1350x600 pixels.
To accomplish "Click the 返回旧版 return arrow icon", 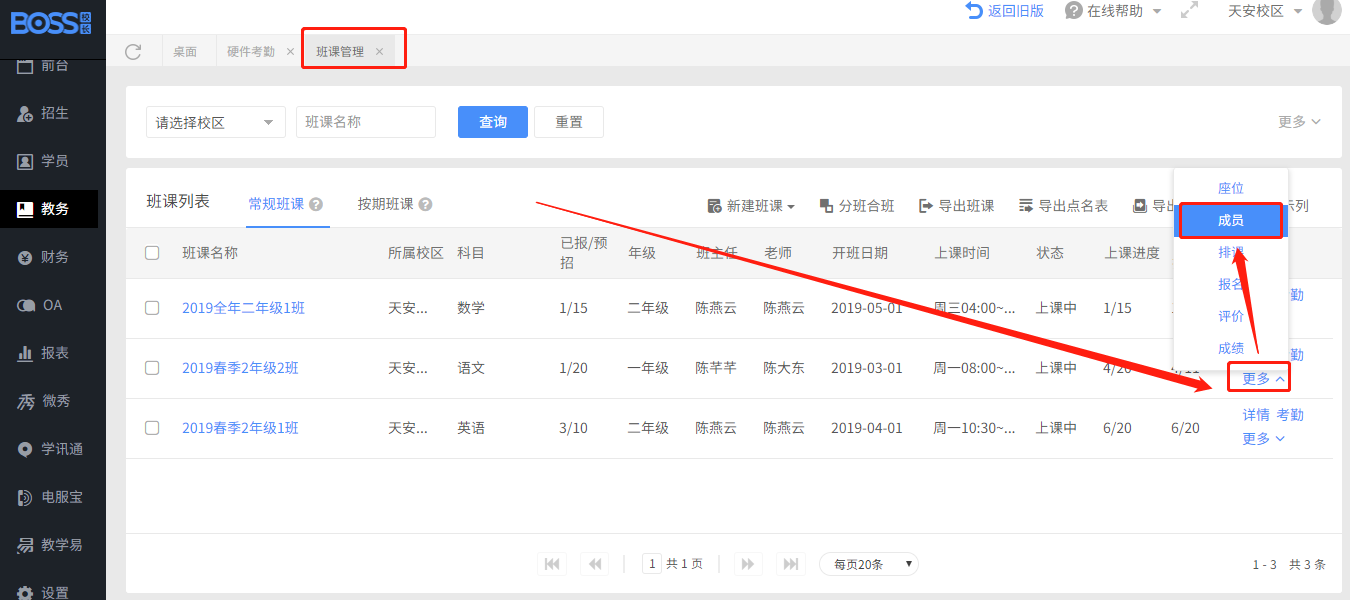I will [974, 11].
